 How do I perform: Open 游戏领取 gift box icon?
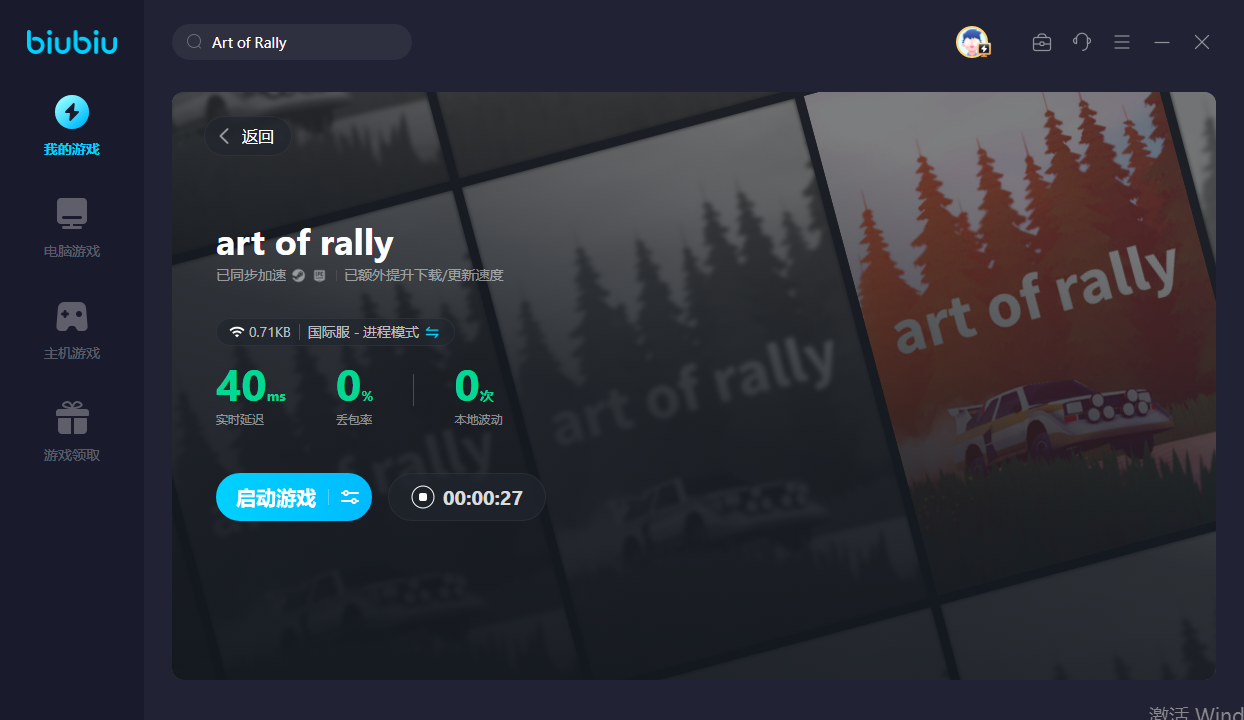pos(72,418)
